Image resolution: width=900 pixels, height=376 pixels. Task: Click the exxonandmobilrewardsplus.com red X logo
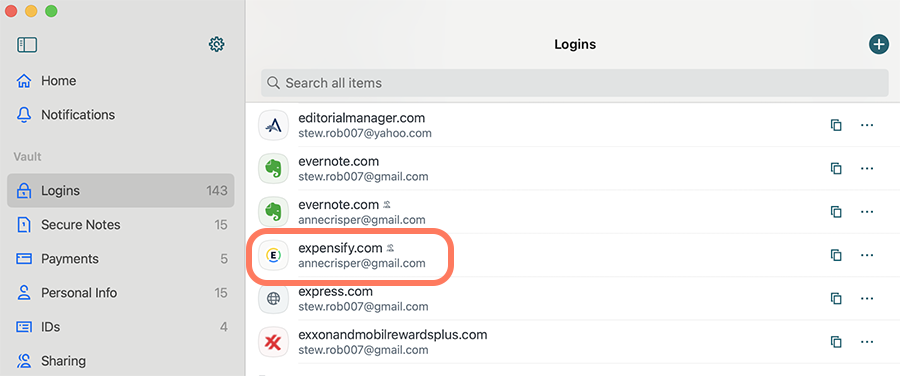(x=273, y=342)
